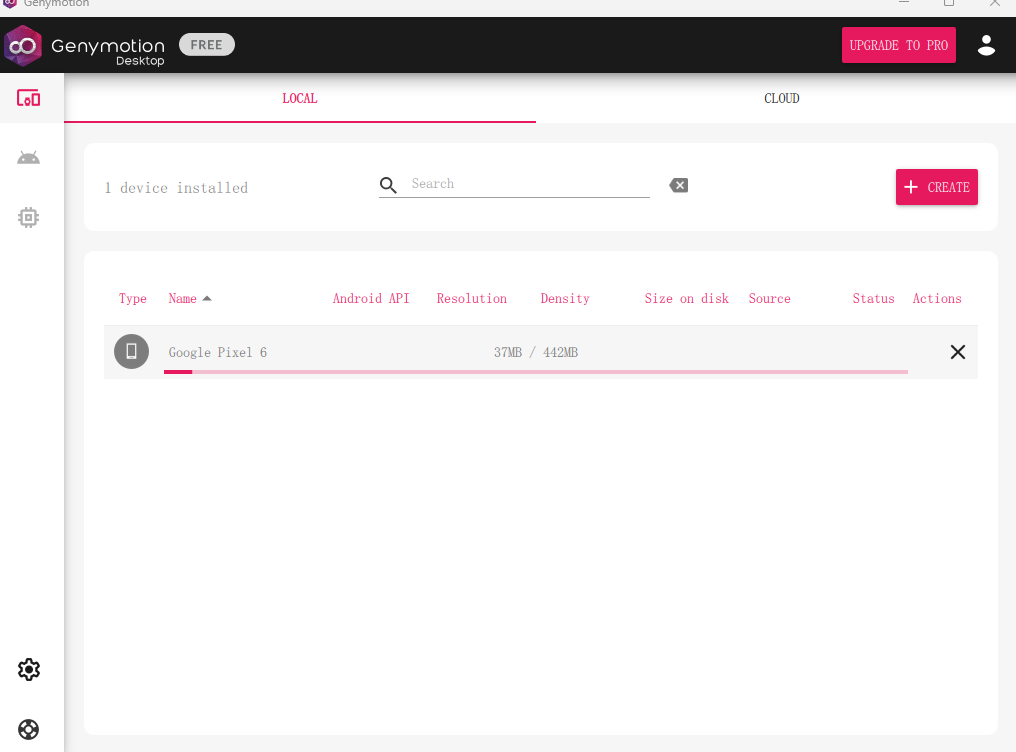Image resolution: width=1016 pixels, height=752 pixels.
Task: Click the Genymotion Desktop logo
Action: [85, 46]
